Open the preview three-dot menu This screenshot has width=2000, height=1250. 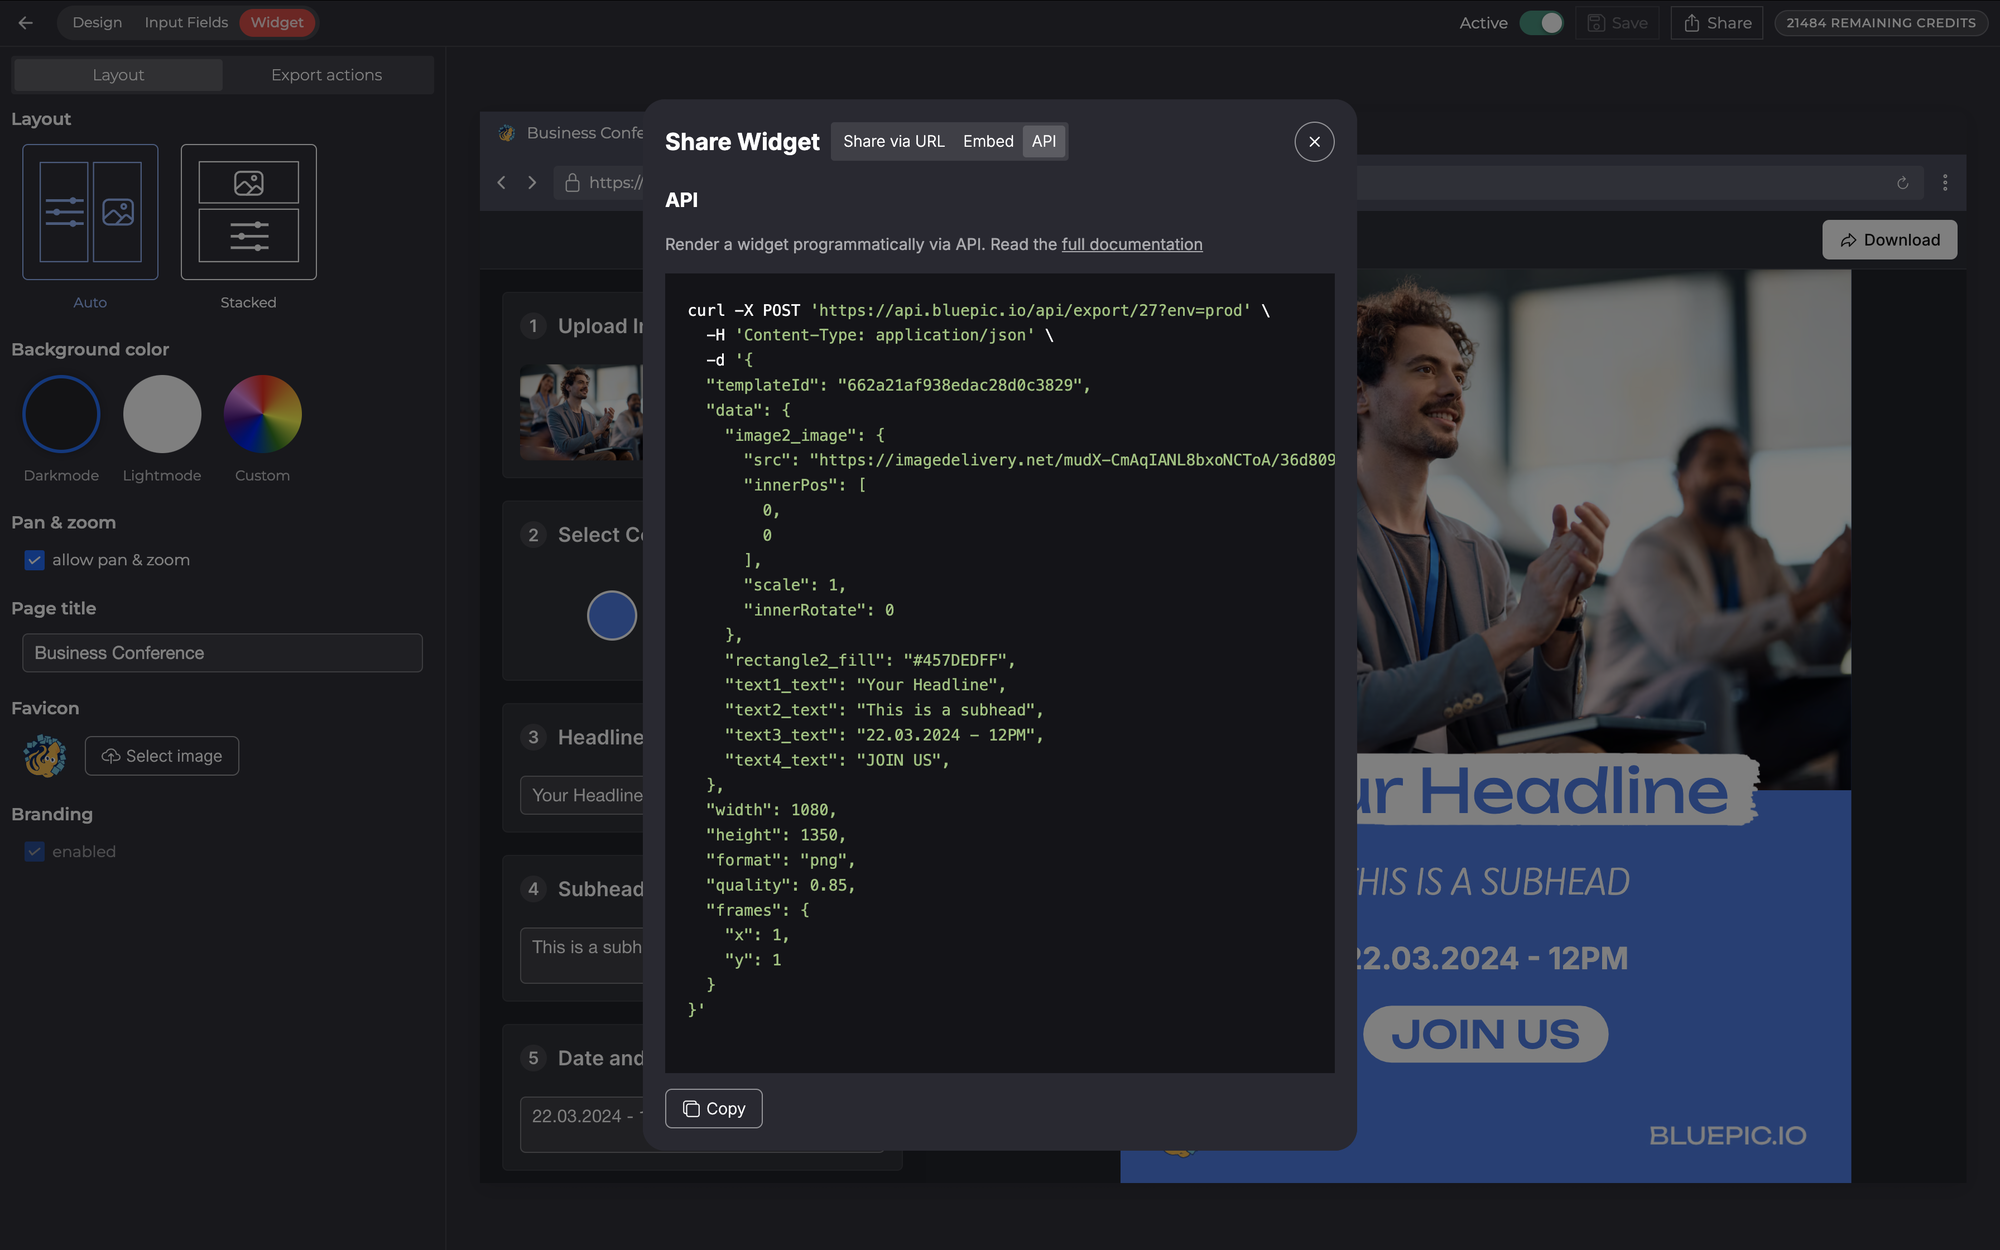[x=1945, y=182]
